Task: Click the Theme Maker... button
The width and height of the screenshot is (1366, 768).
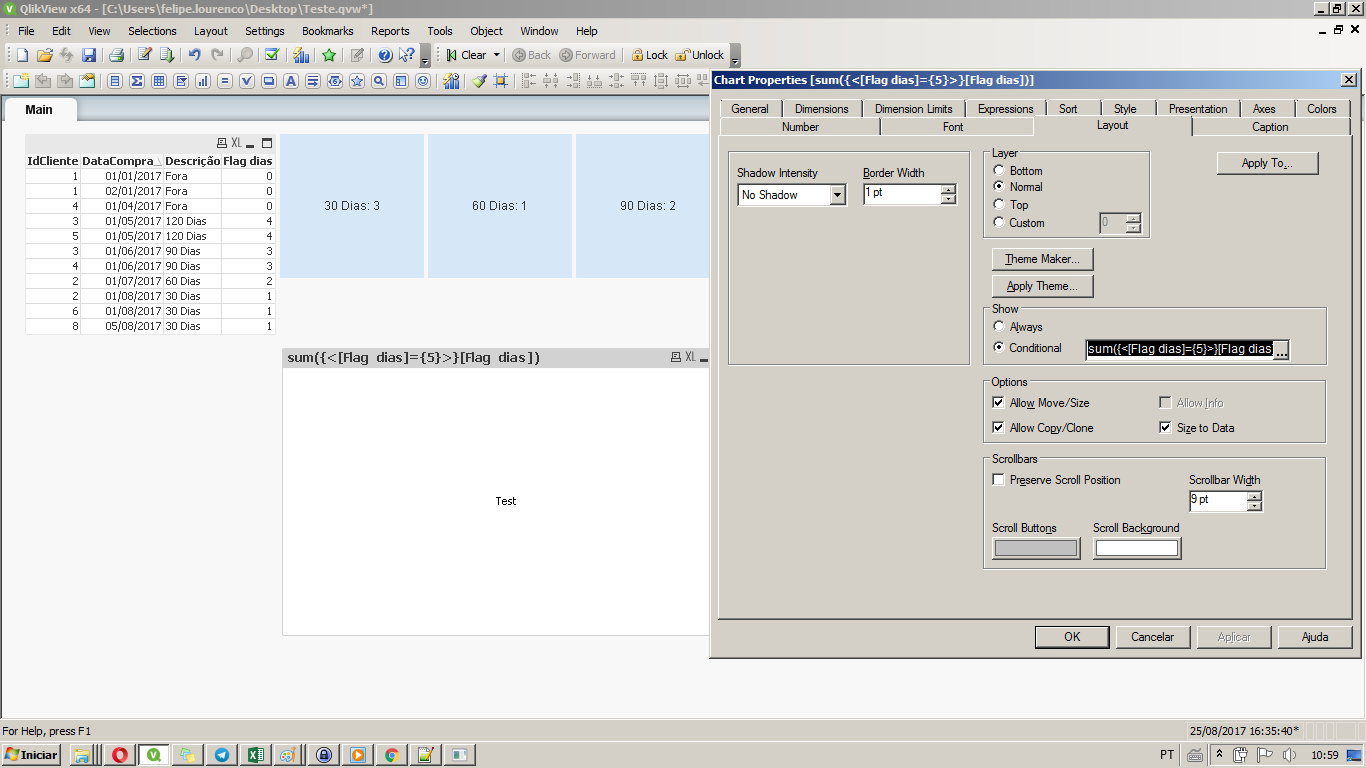Action: tap(1042, 259)
